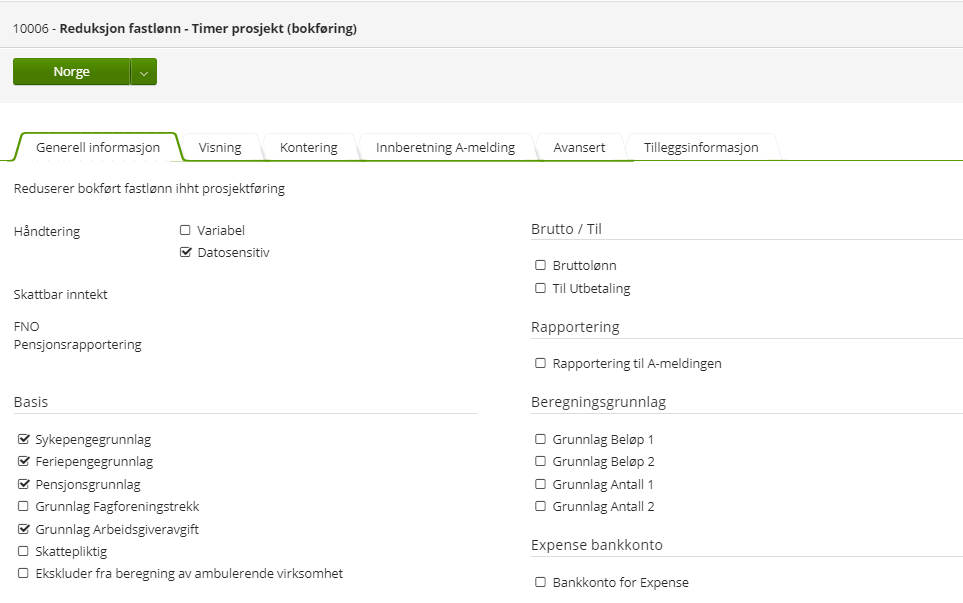Tick the Skattepliktig checkbox
963x603 pixels.
click(x=23, y=551)
